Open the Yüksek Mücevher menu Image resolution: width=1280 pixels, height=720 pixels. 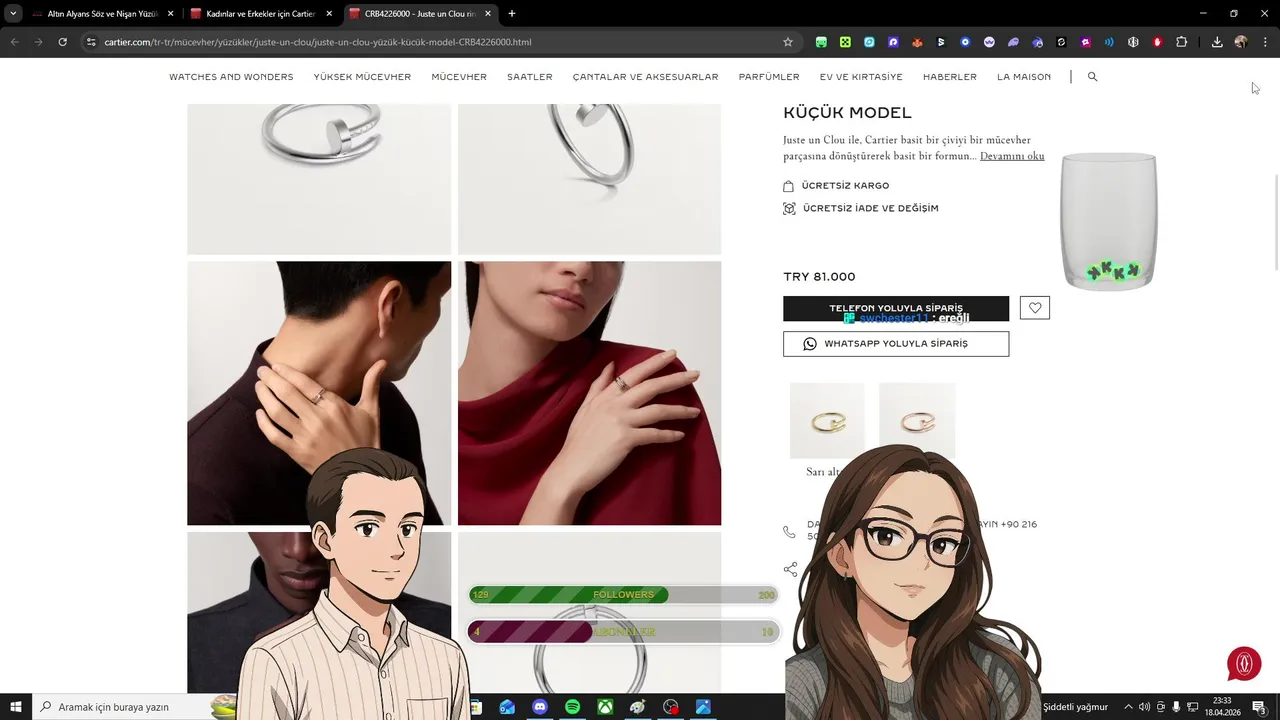pyautogui.click(x=362, y=77)
